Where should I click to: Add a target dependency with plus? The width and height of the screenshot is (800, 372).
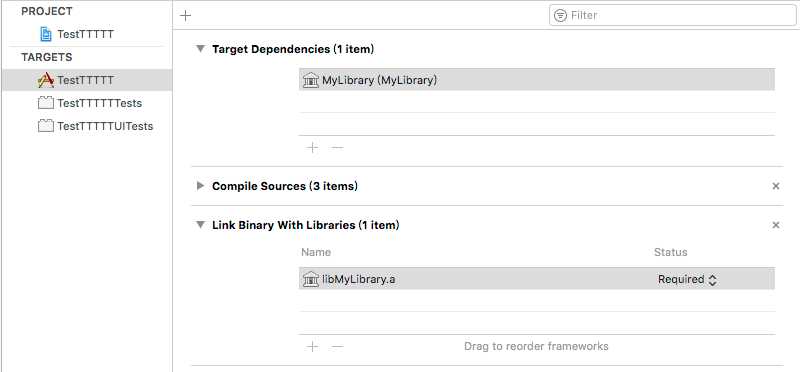click(x=312, y=147)
